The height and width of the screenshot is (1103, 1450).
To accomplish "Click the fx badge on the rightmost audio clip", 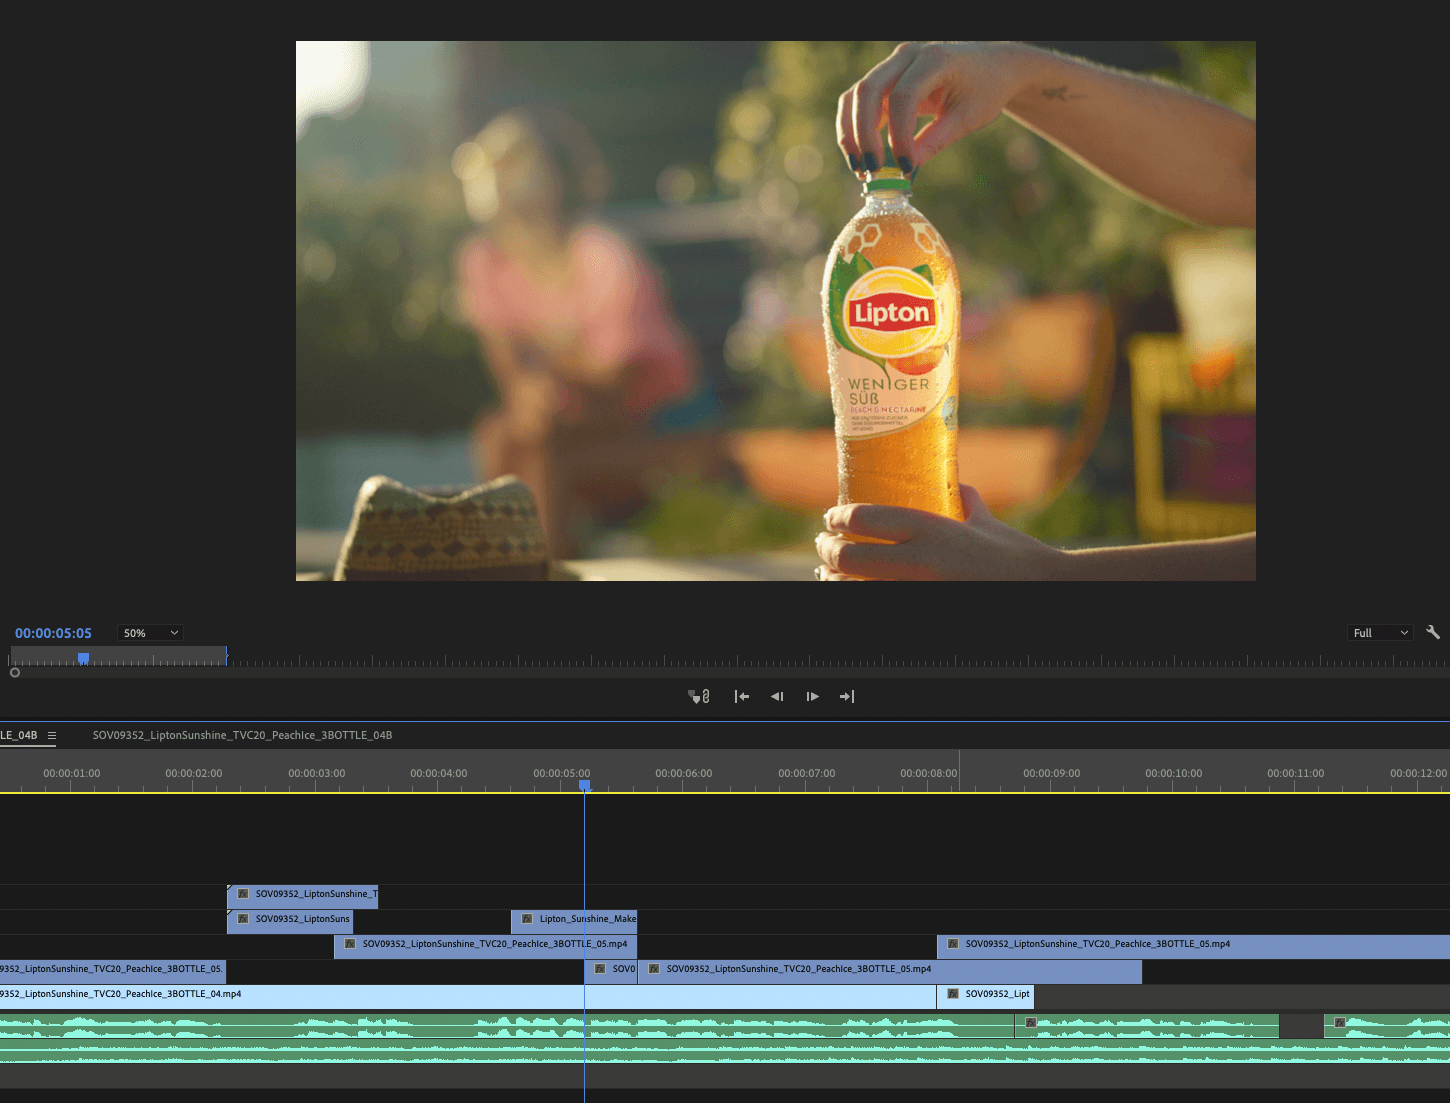I will pos(1340,1023).
